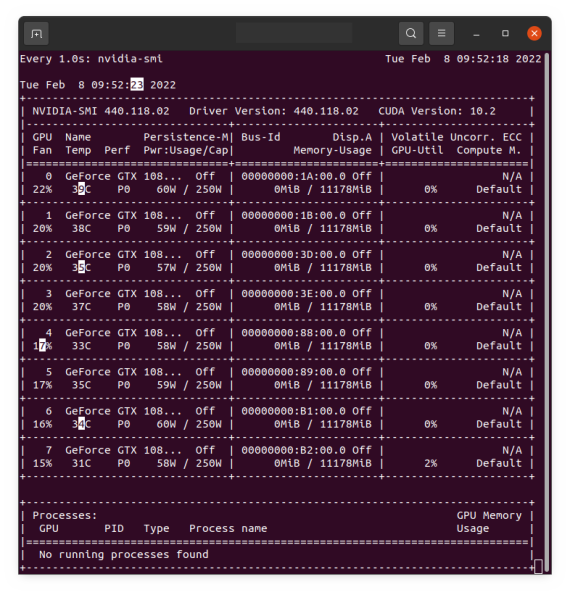Click bus ID 00000000:1A:00.0
This screenshot has width=570, height=595.
pyautogui.click(x=293, y=176)
